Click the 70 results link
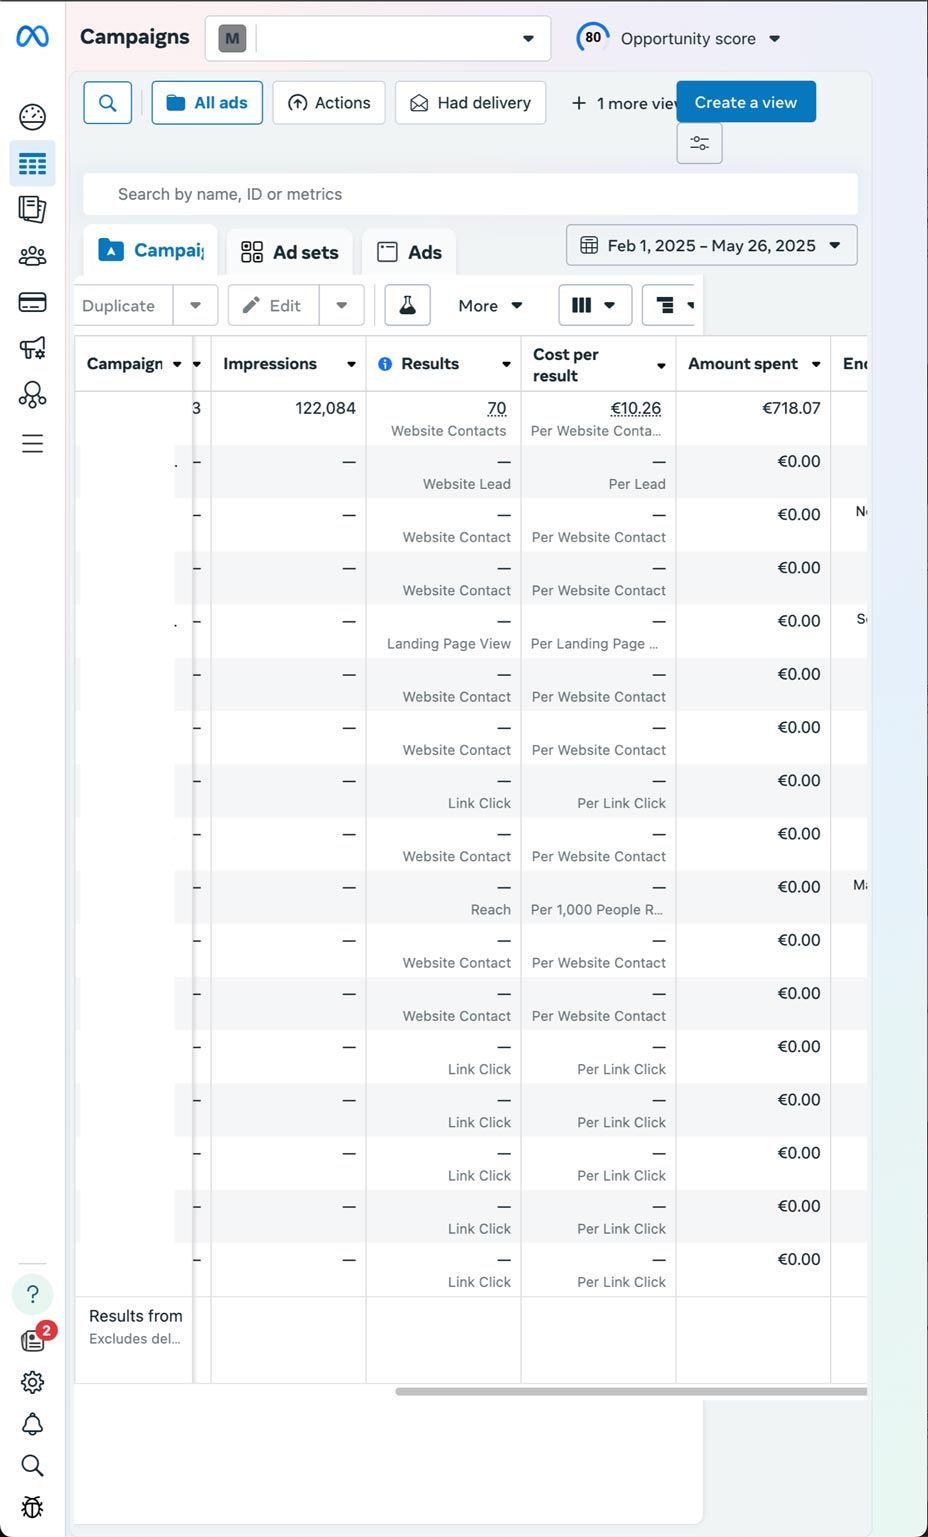Screen dimensions: 928x1537 [x=497, y=408]
